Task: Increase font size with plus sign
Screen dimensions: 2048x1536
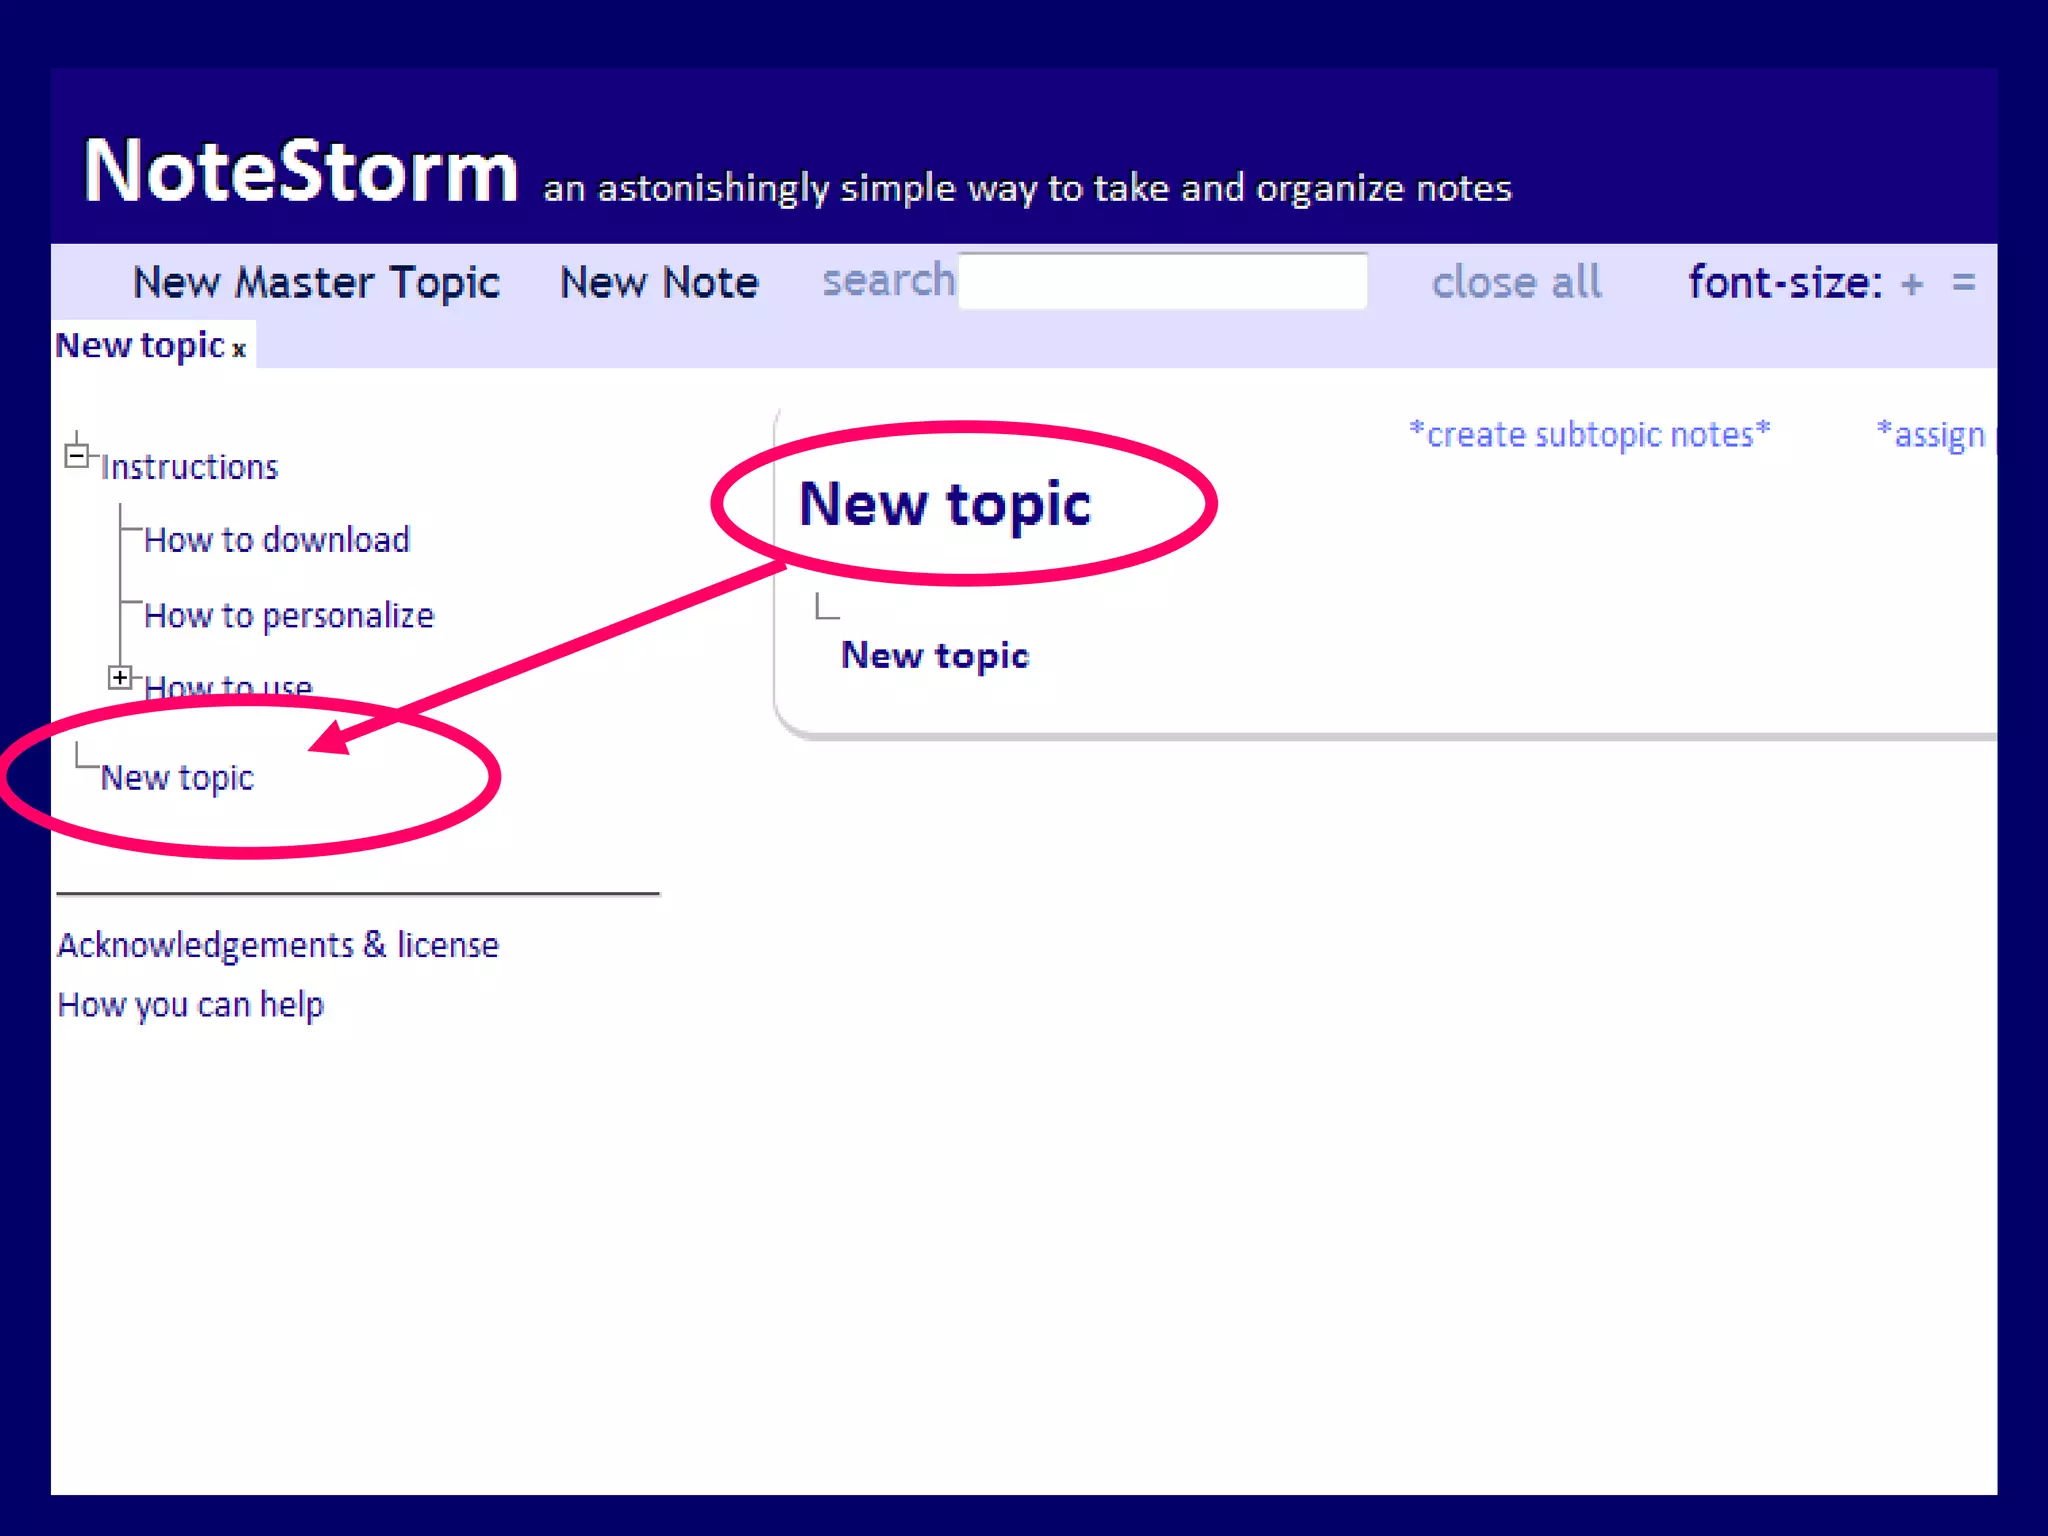Action: 1912,284
